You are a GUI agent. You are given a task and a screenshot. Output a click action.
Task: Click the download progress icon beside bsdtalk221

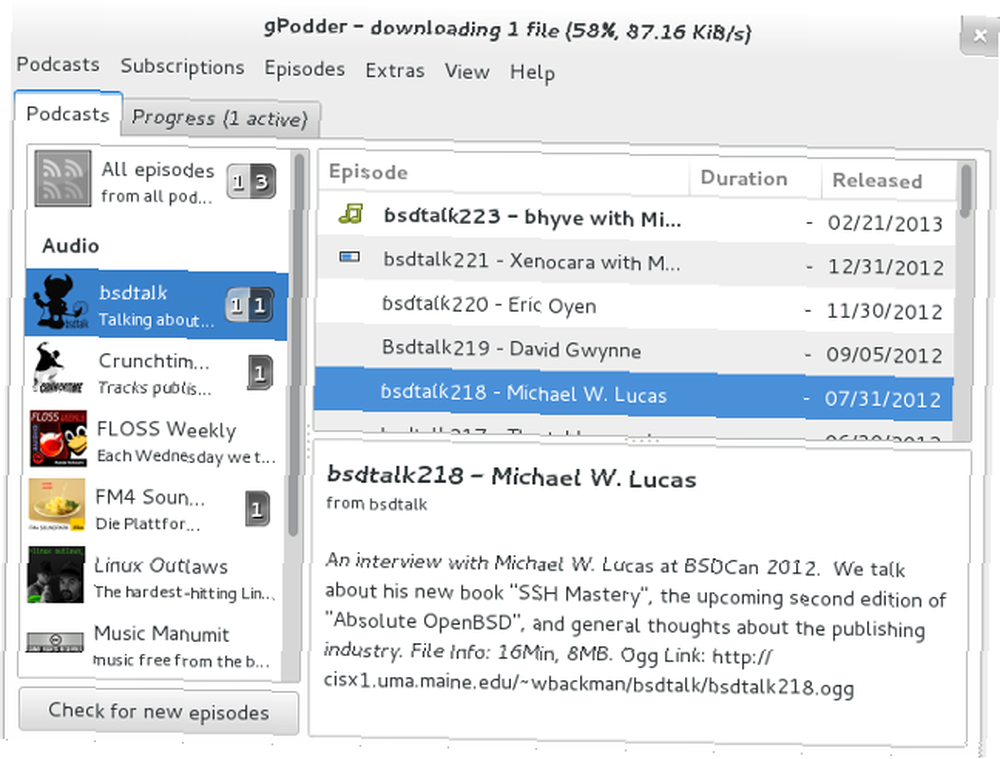click(x=349, y=257)
